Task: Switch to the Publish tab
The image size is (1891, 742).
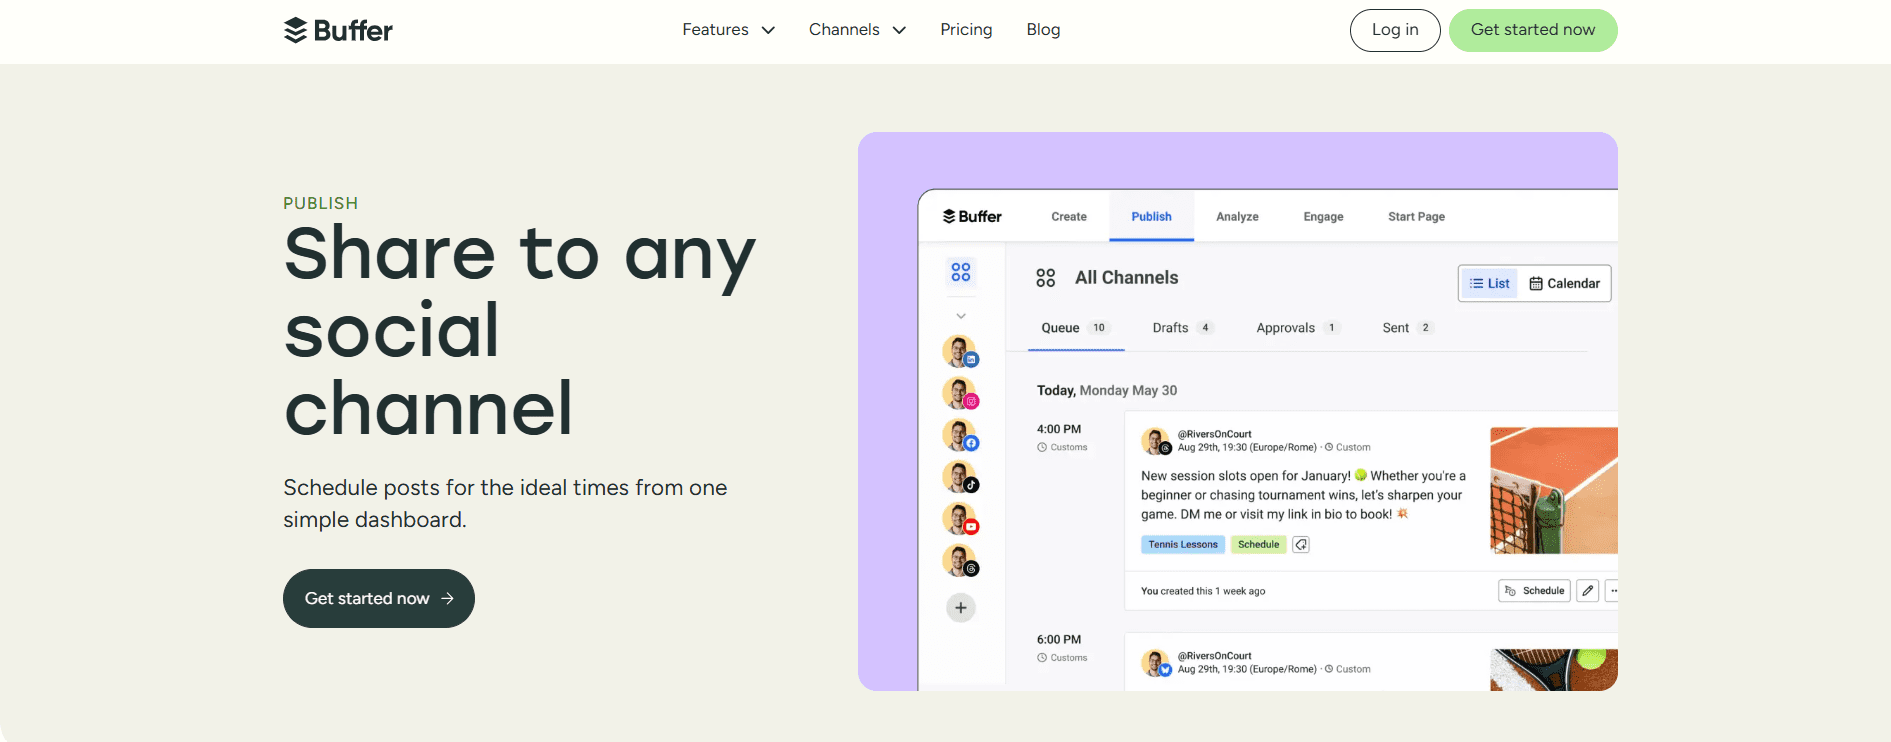Action: (x=1151, y=216)
